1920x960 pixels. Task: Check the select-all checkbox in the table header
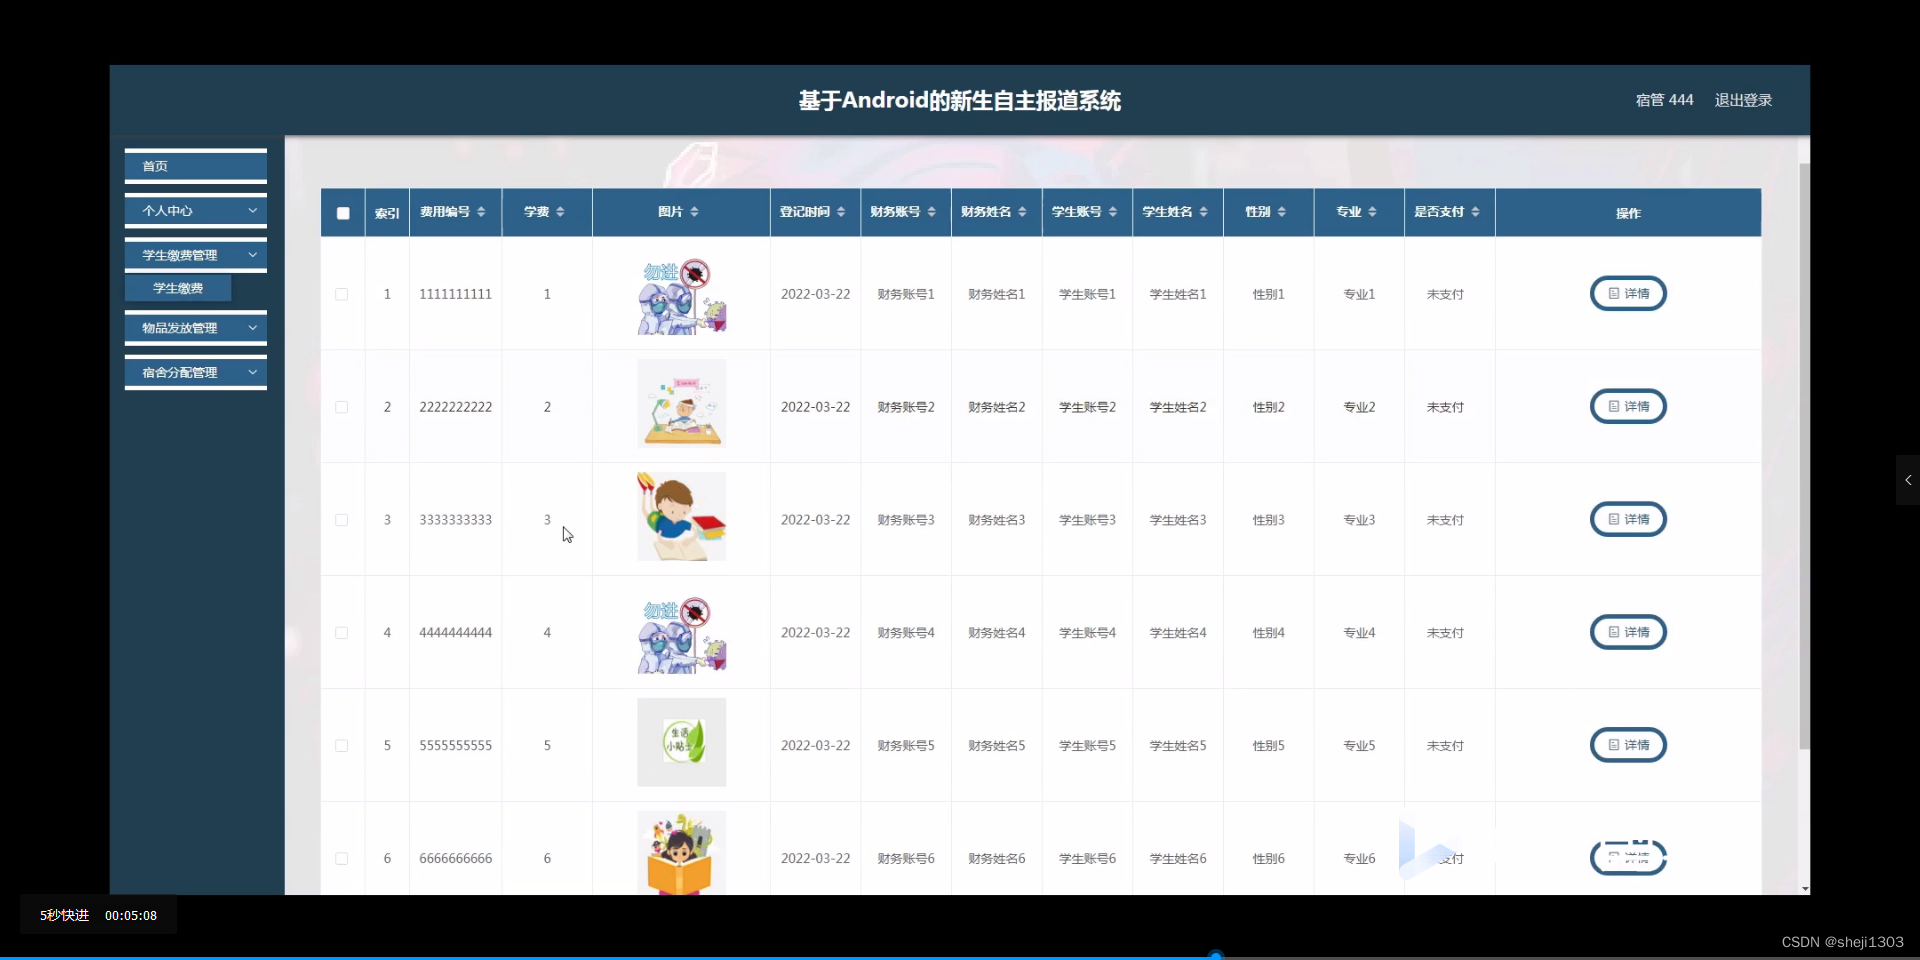tap(342, 212)
